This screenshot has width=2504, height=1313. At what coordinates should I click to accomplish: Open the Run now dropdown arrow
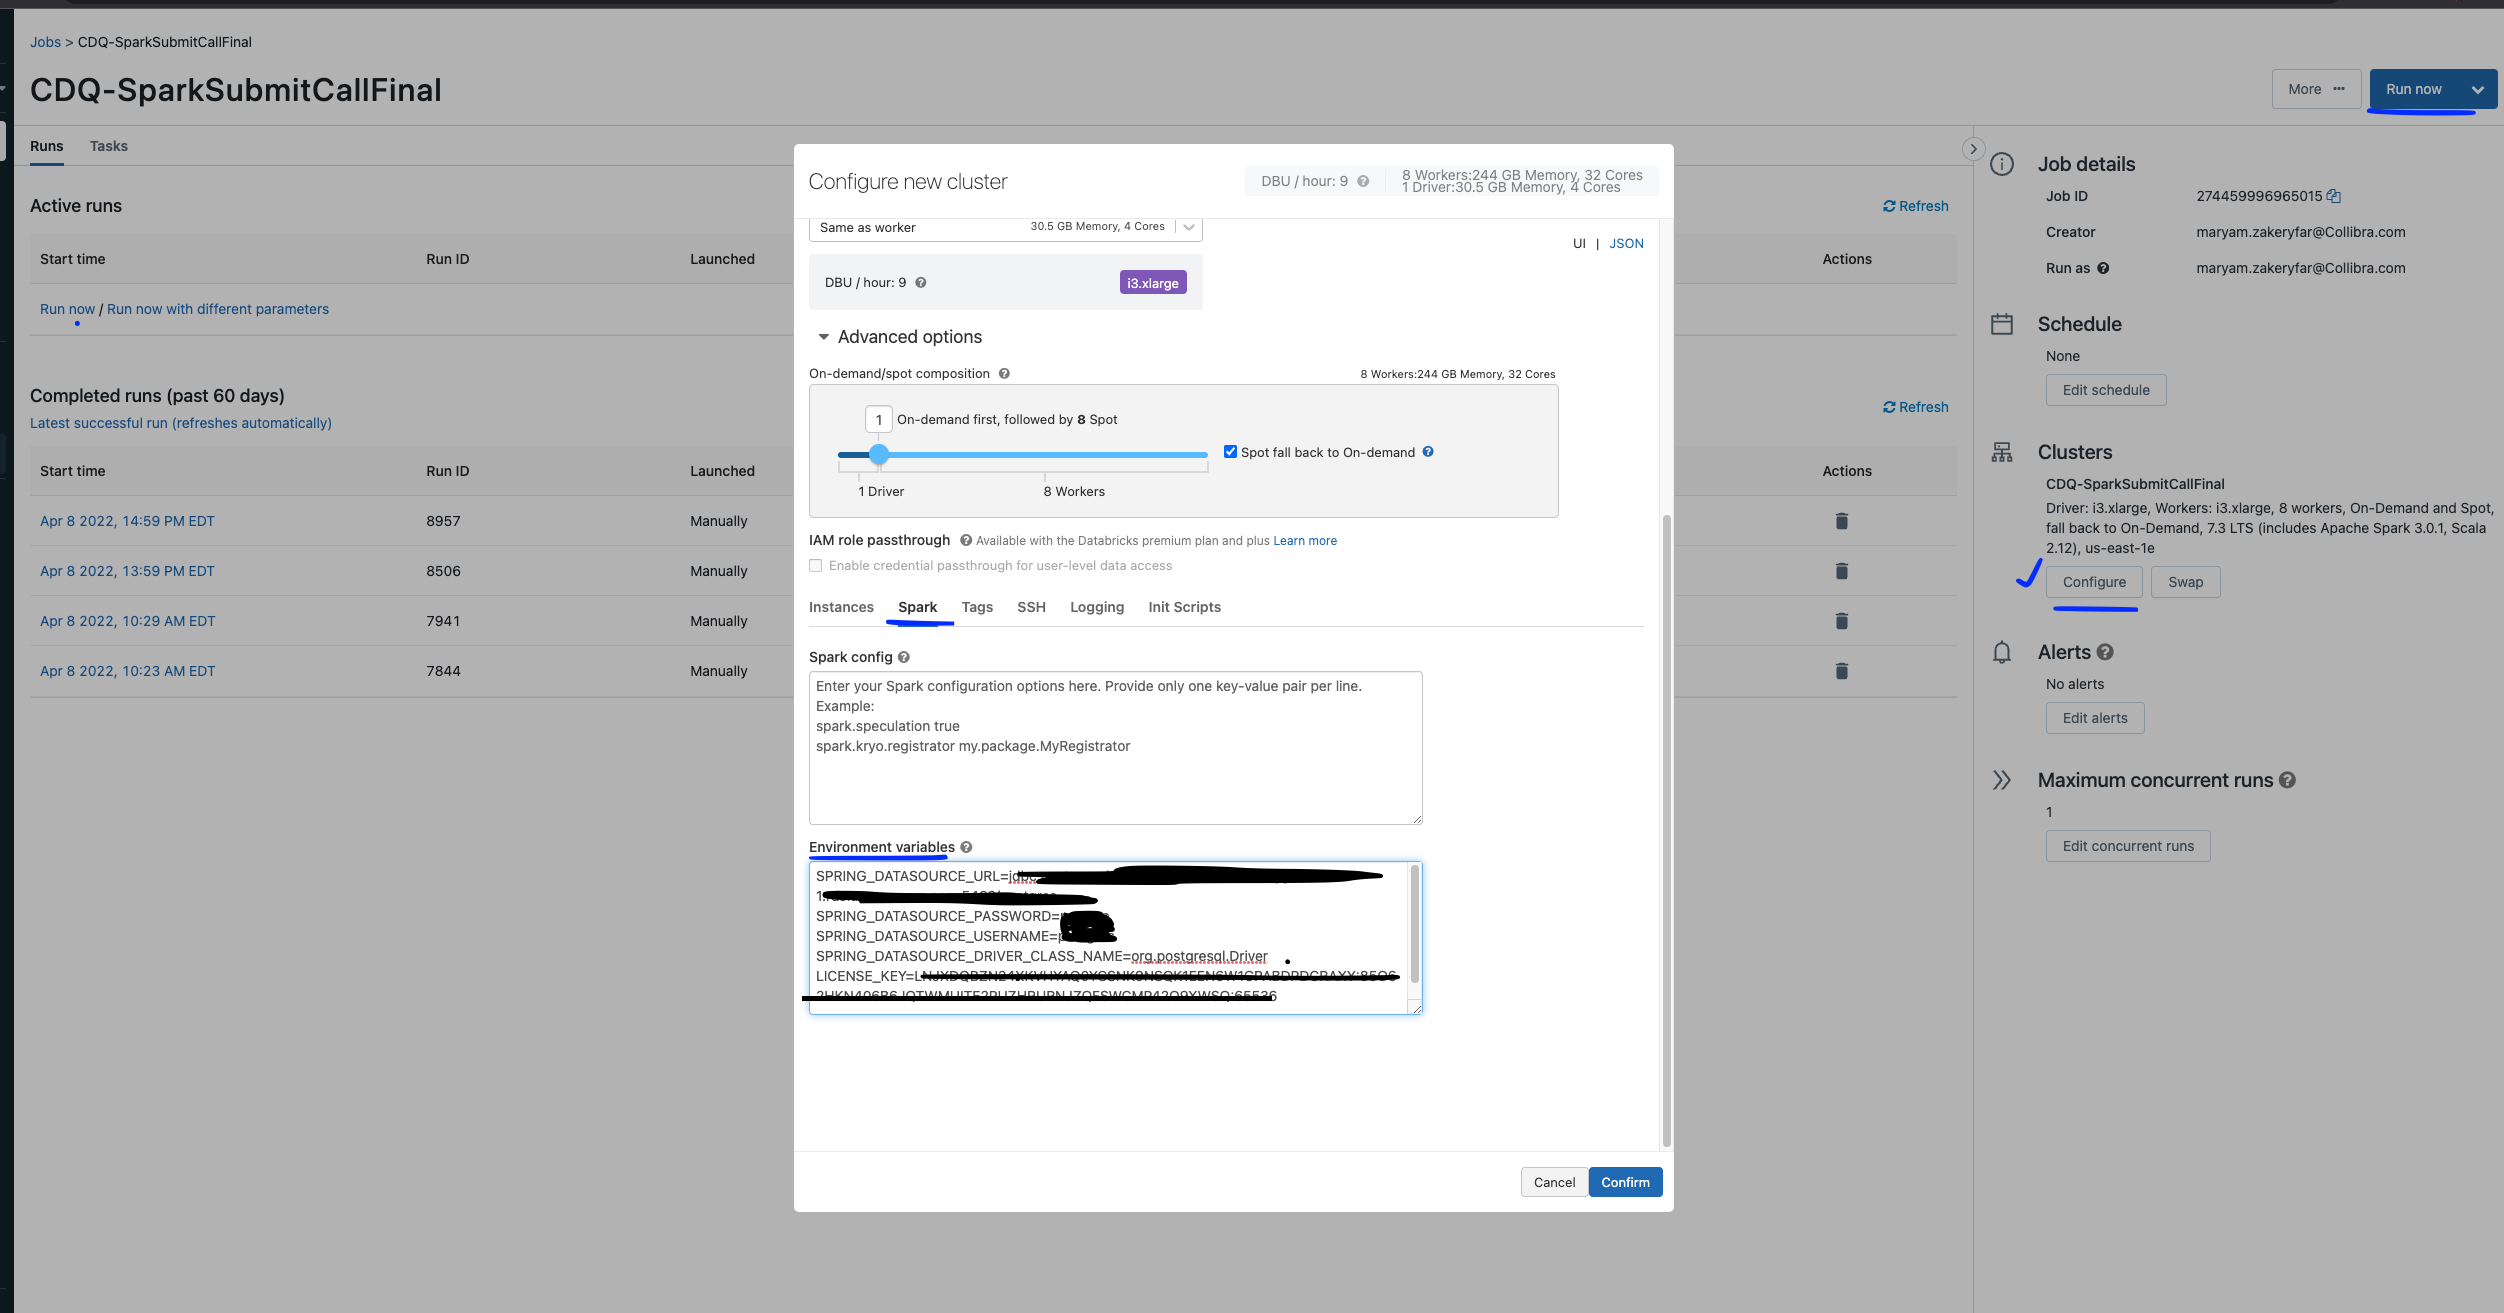point(2478,89)
